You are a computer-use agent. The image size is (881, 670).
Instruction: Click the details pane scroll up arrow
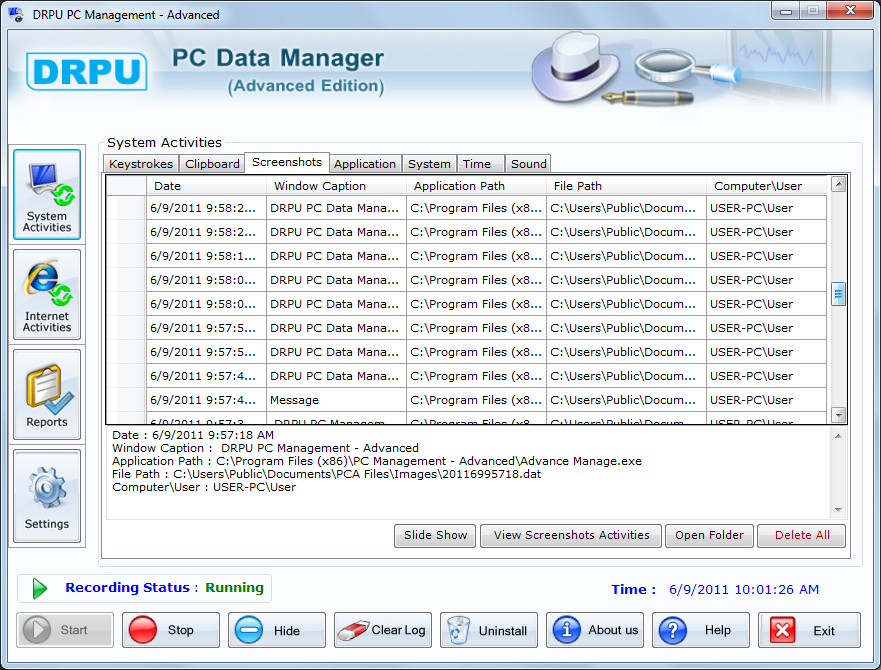coord(838,436)
